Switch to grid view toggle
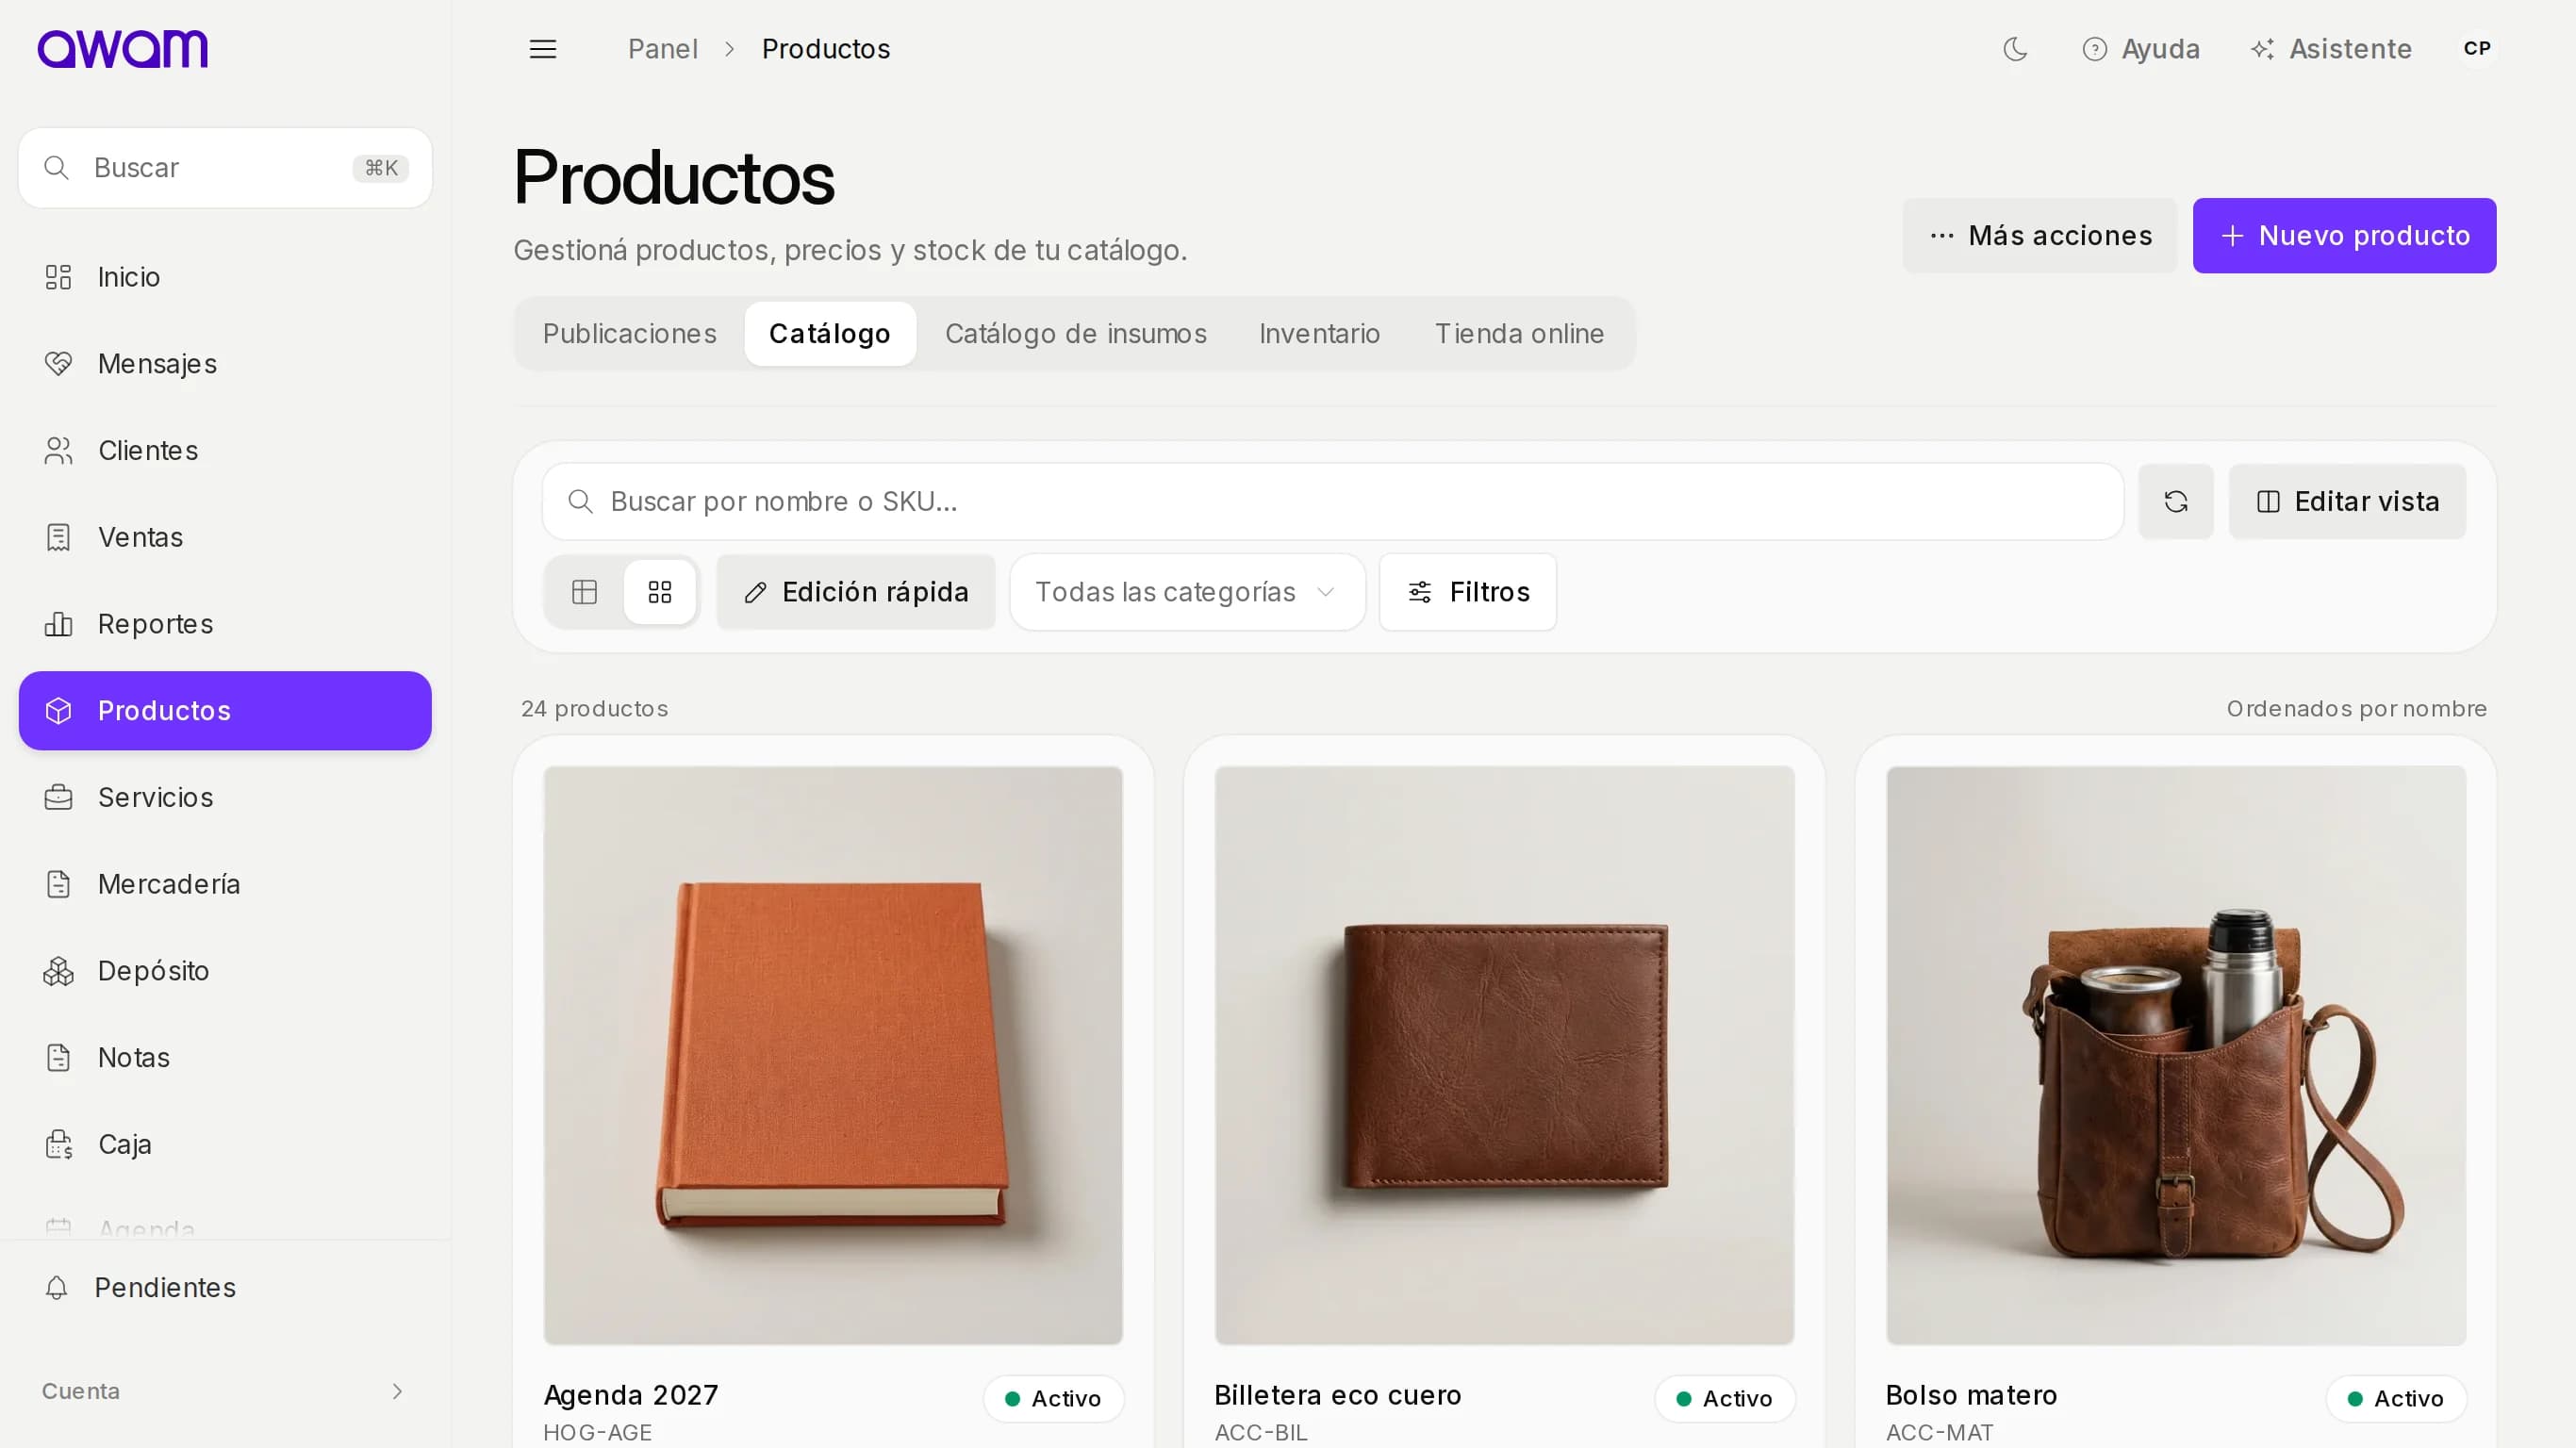 660,592
